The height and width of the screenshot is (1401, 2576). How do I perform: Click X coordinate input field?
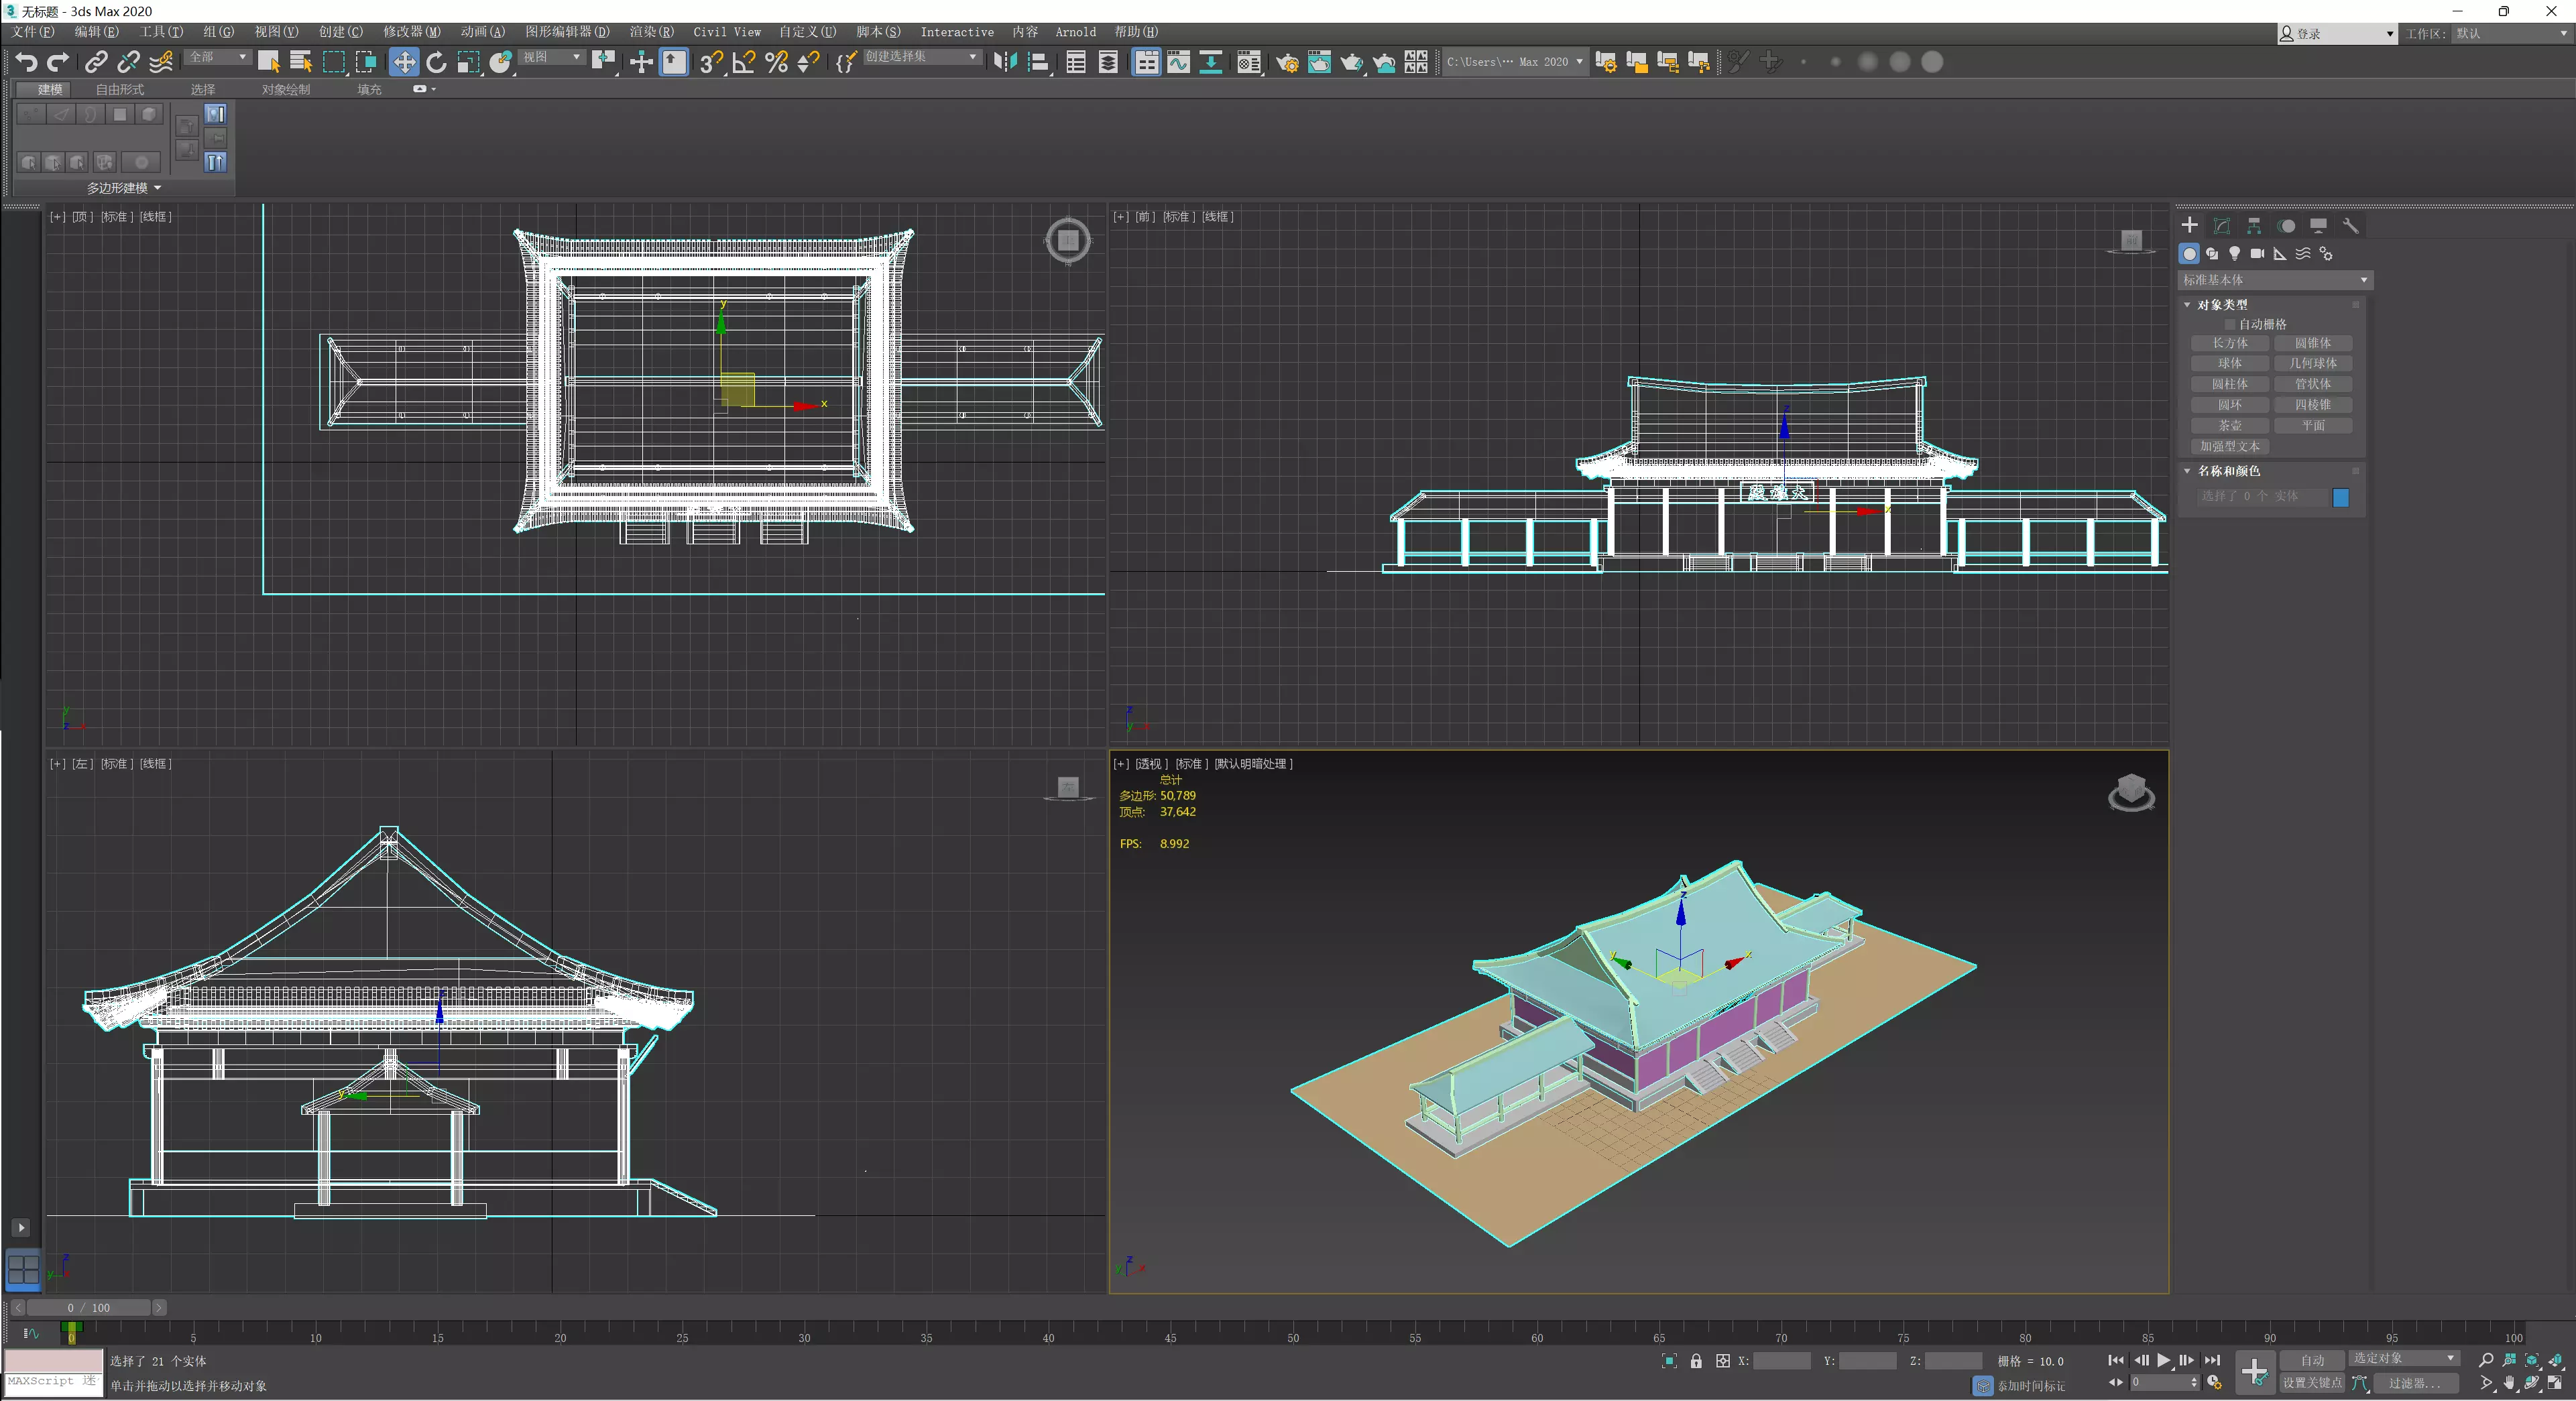pyautogui.click(x=1782, y=1361)
